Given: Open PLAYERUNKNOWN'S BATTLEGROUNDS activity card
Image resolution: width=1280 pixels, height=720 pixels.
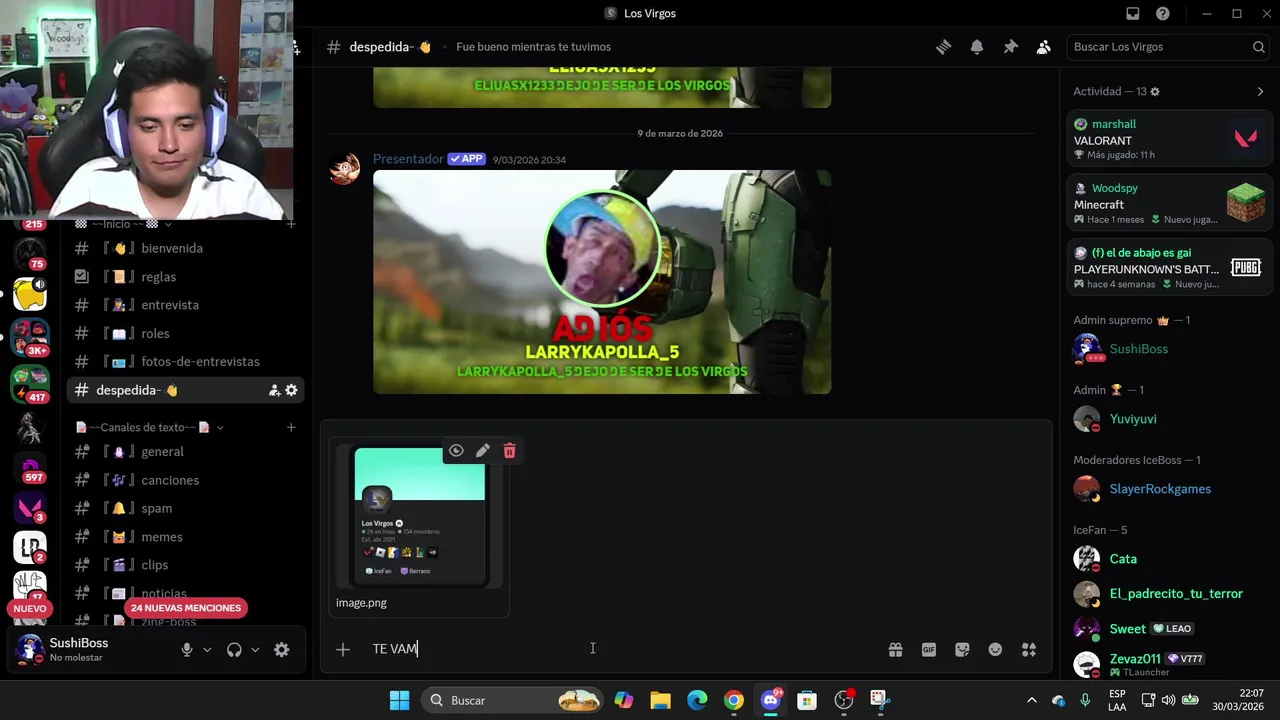Looking at the screenshot, I should tap(1168, 268).
